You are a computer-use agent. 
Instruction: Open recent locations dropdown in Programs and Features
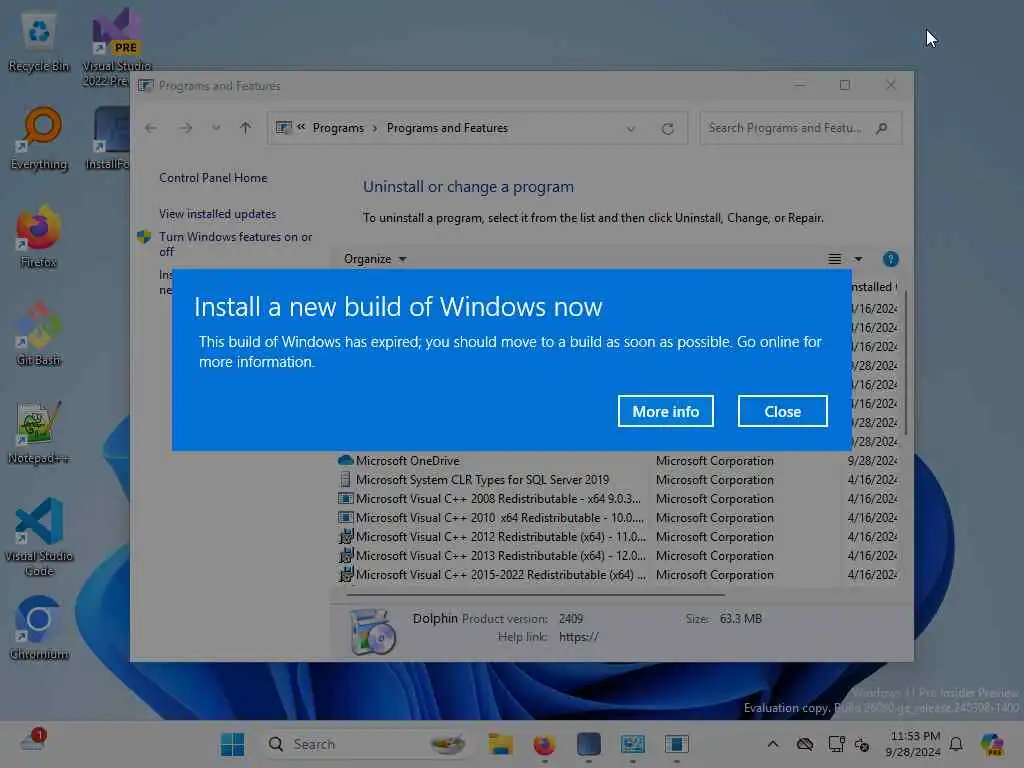pyautogui.click(x=216, y=128)
